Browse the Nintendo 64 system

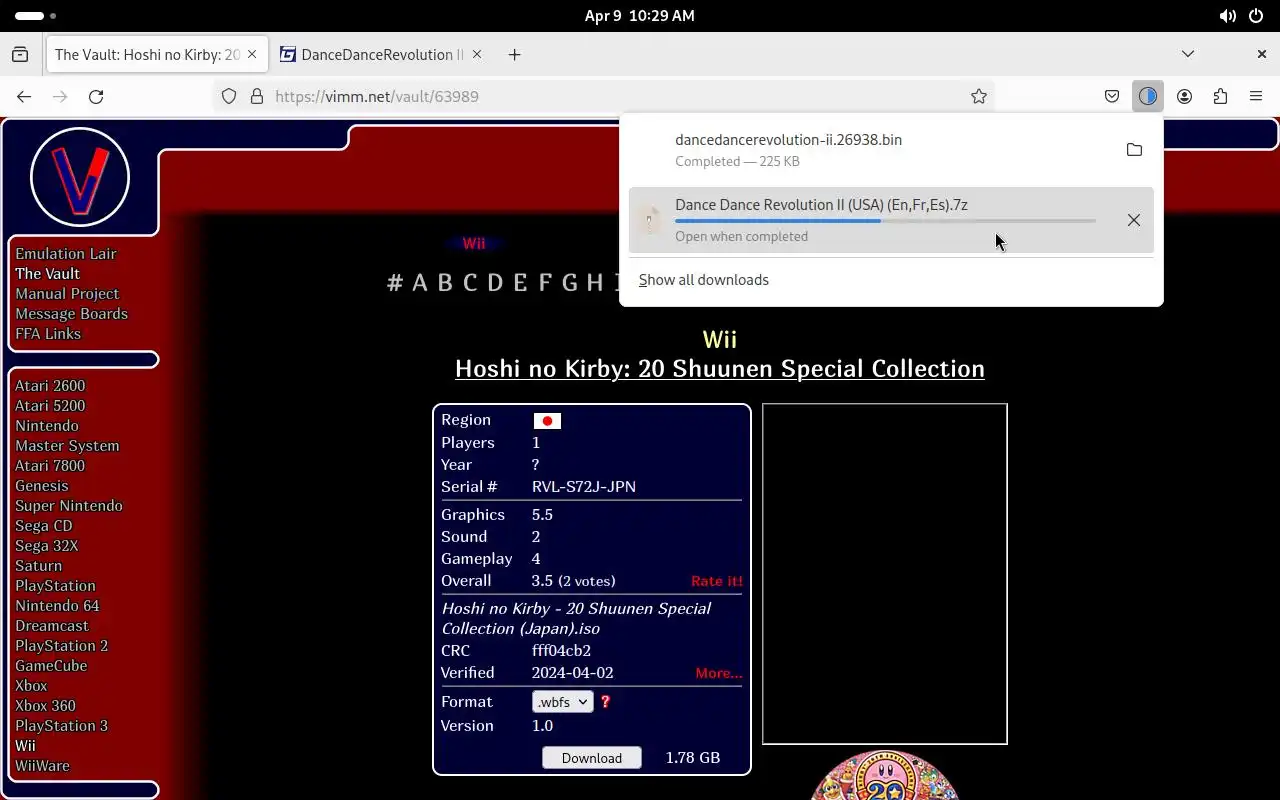pos(57,606)
